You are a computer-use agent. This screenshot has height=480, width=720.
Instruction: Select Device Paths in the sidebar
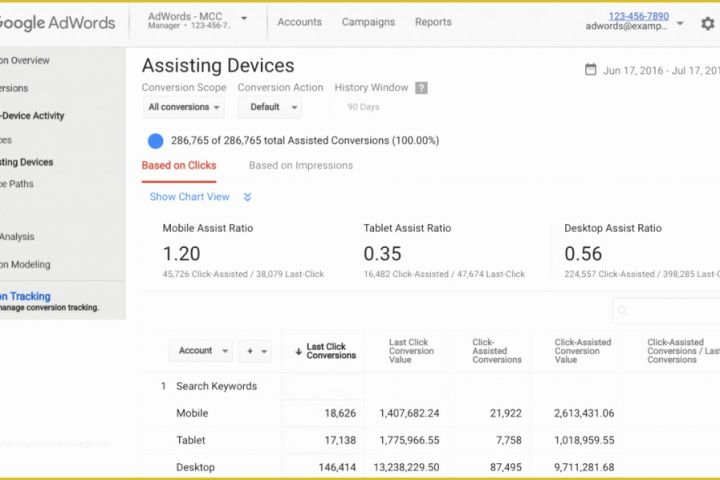click(x=17, y=184)
